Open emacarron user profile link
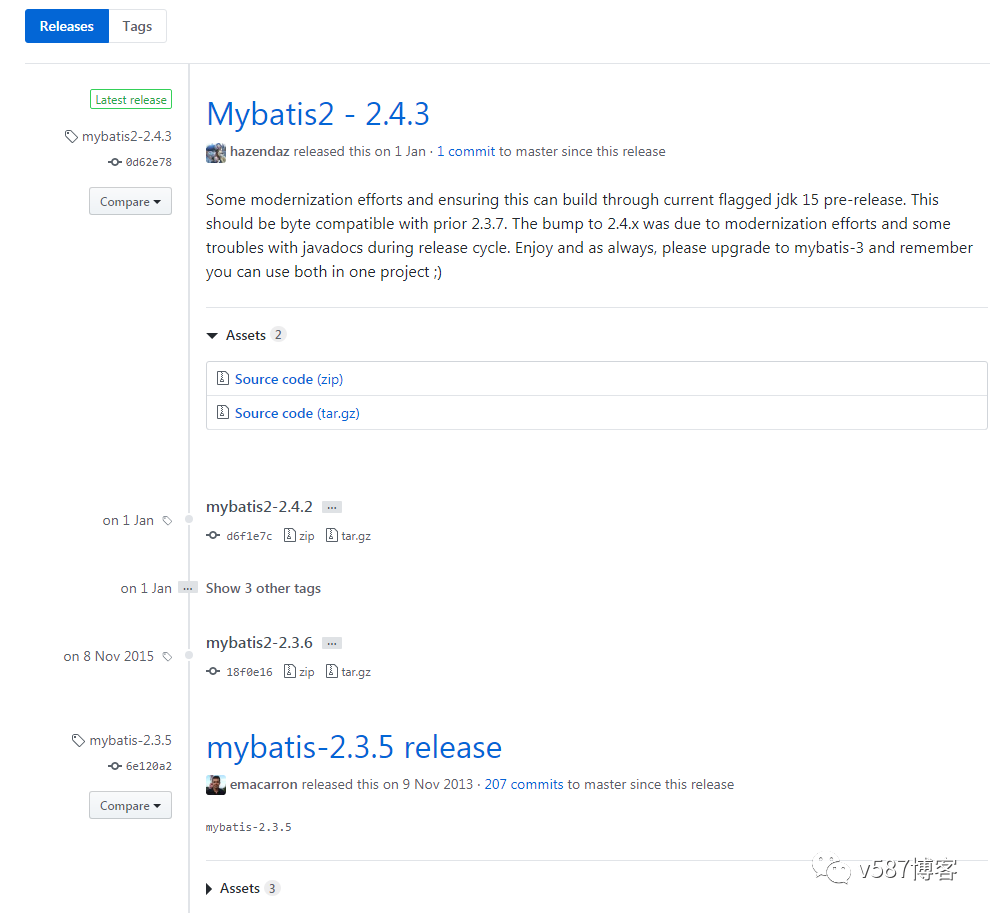This screenshot has width=990, height=913. click(263, 784)
